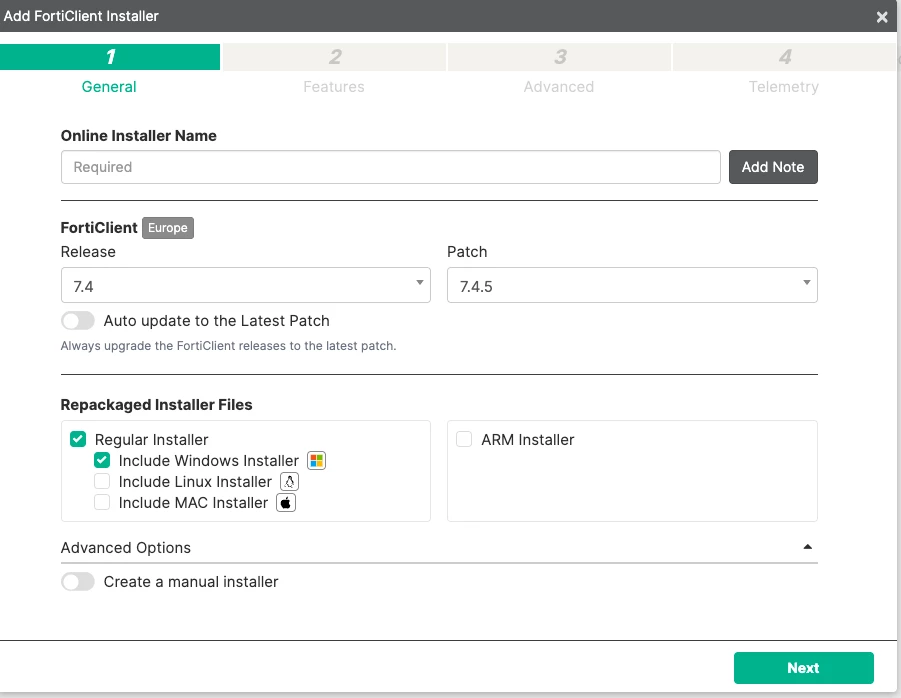Toggle Auto update to the Latest Patch
Screen dimensions: 901x698
78,321
